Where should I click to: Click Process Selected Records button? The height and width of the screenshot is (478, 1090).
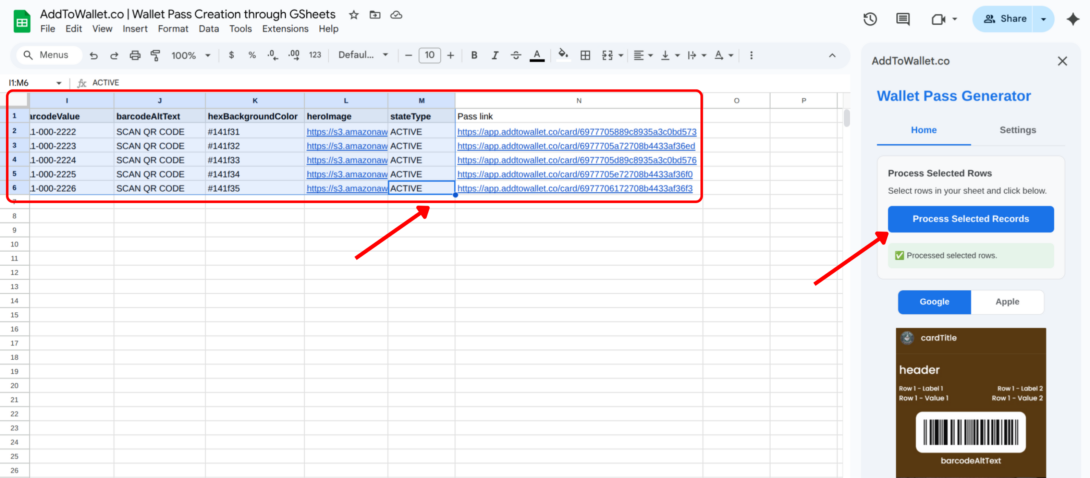coord(970,219)
